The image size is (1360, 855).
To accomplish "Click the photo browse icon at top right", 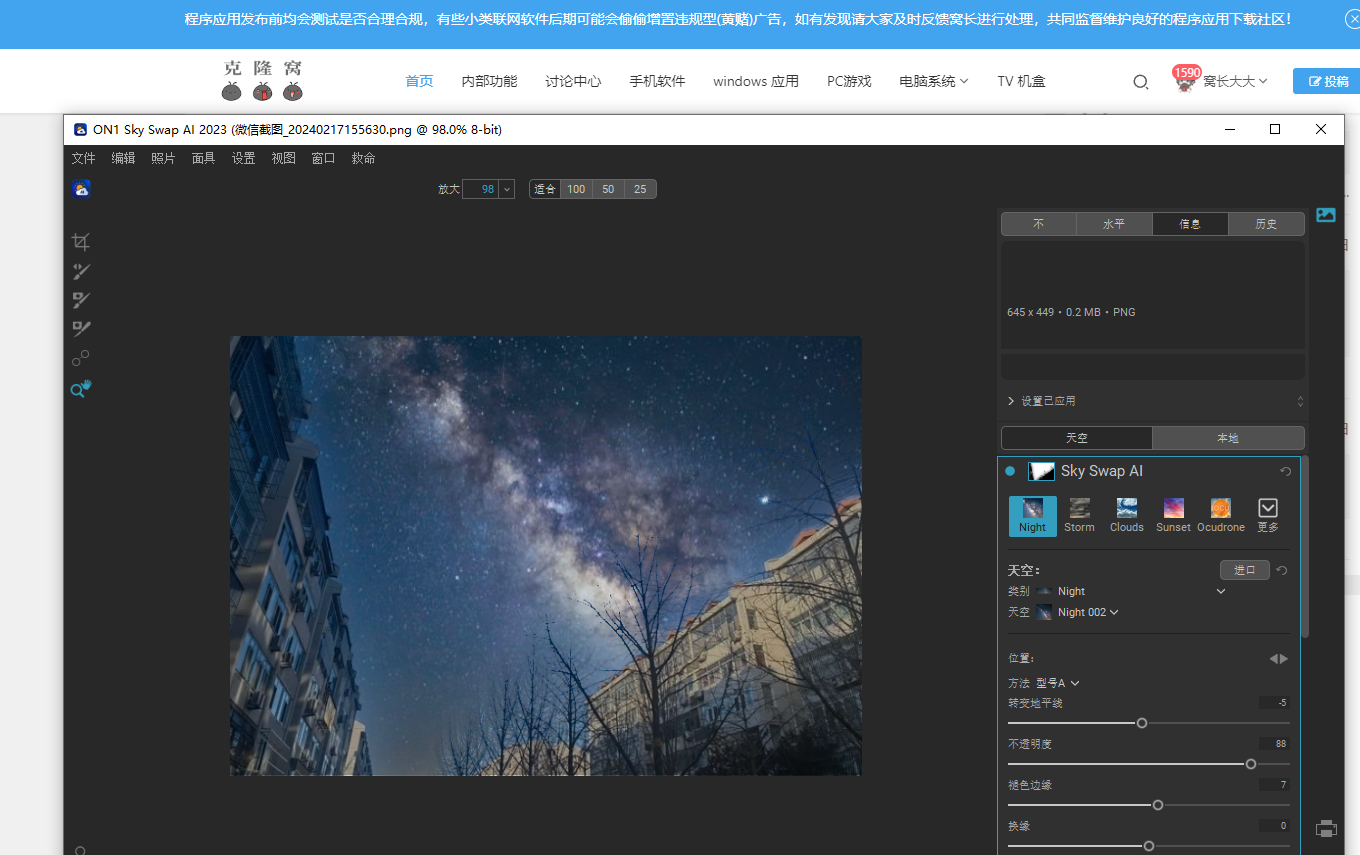I will 1326,214.
